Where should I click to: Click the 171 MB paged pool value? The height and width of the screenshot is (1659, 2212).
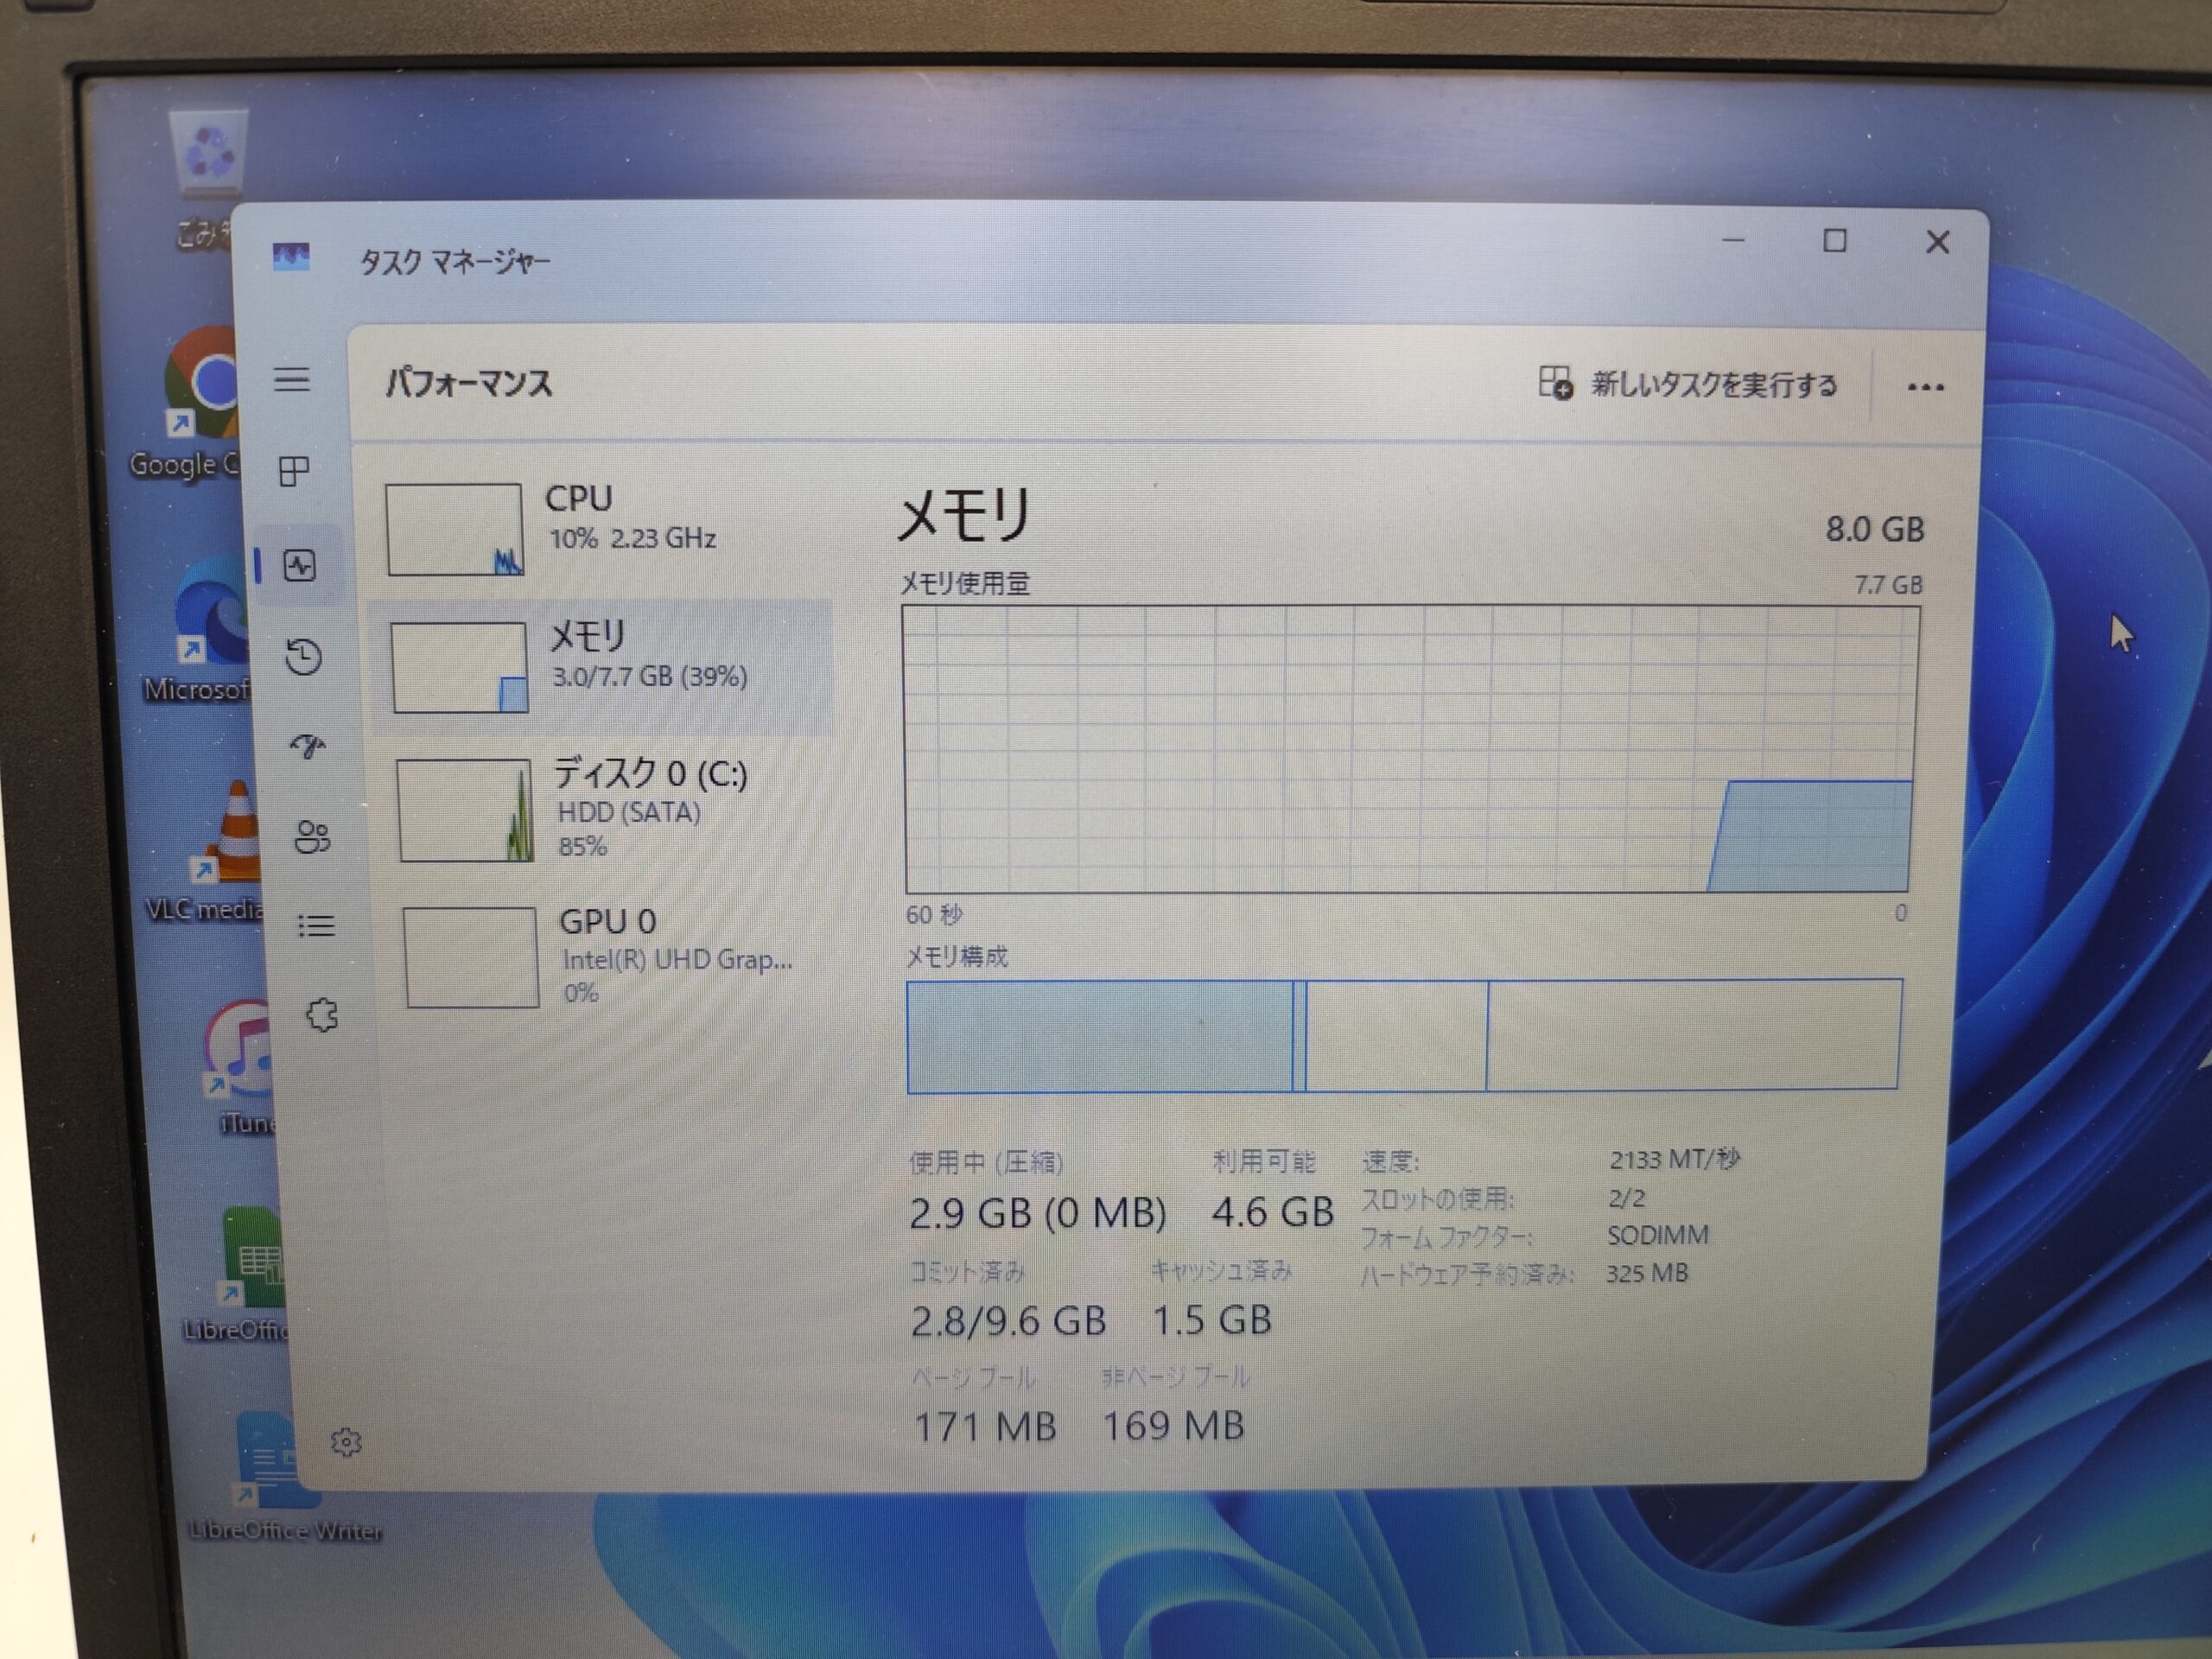click(985, 1427)
